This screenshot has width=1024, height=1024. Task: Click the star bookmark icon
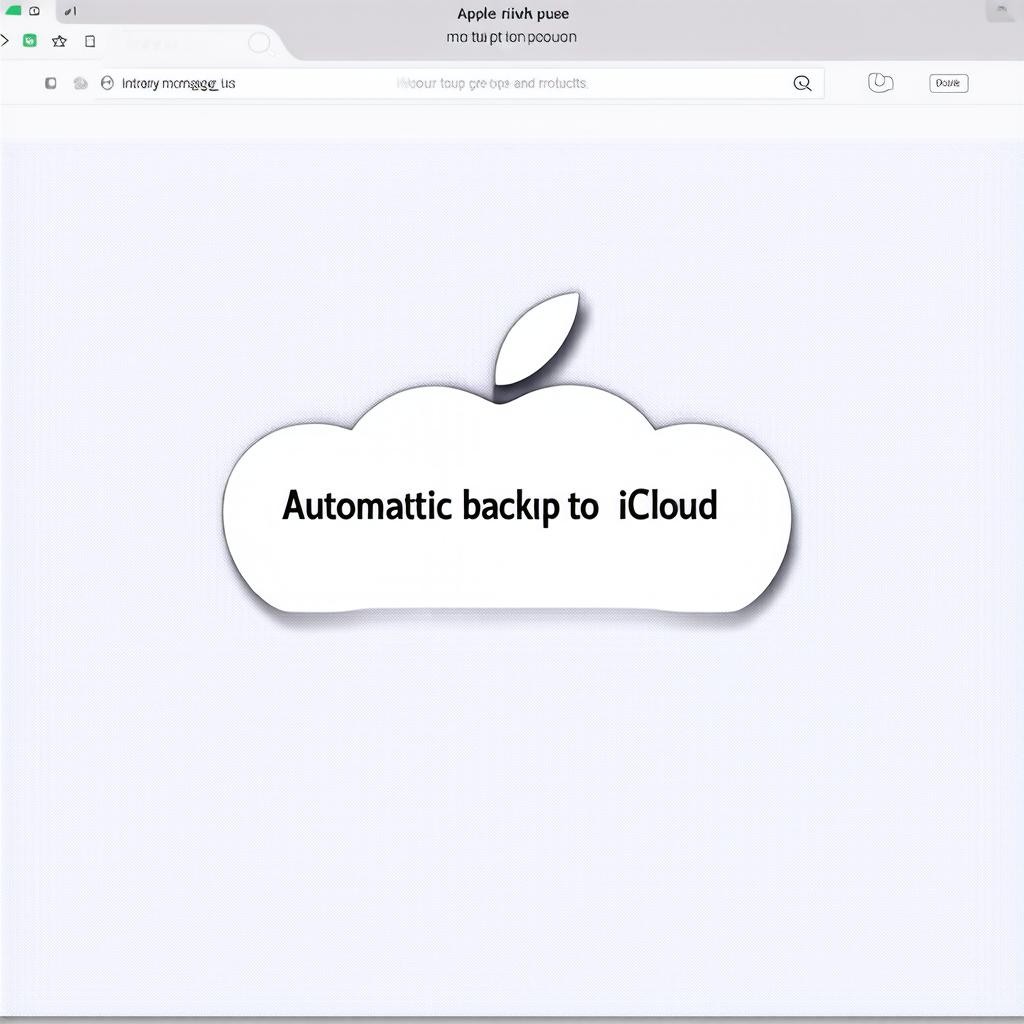click(59, 41)
